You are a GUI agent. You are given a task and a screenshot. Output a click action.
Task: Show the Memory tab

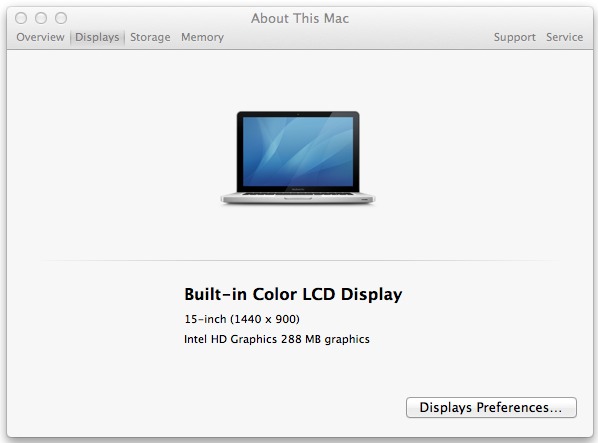202,37
